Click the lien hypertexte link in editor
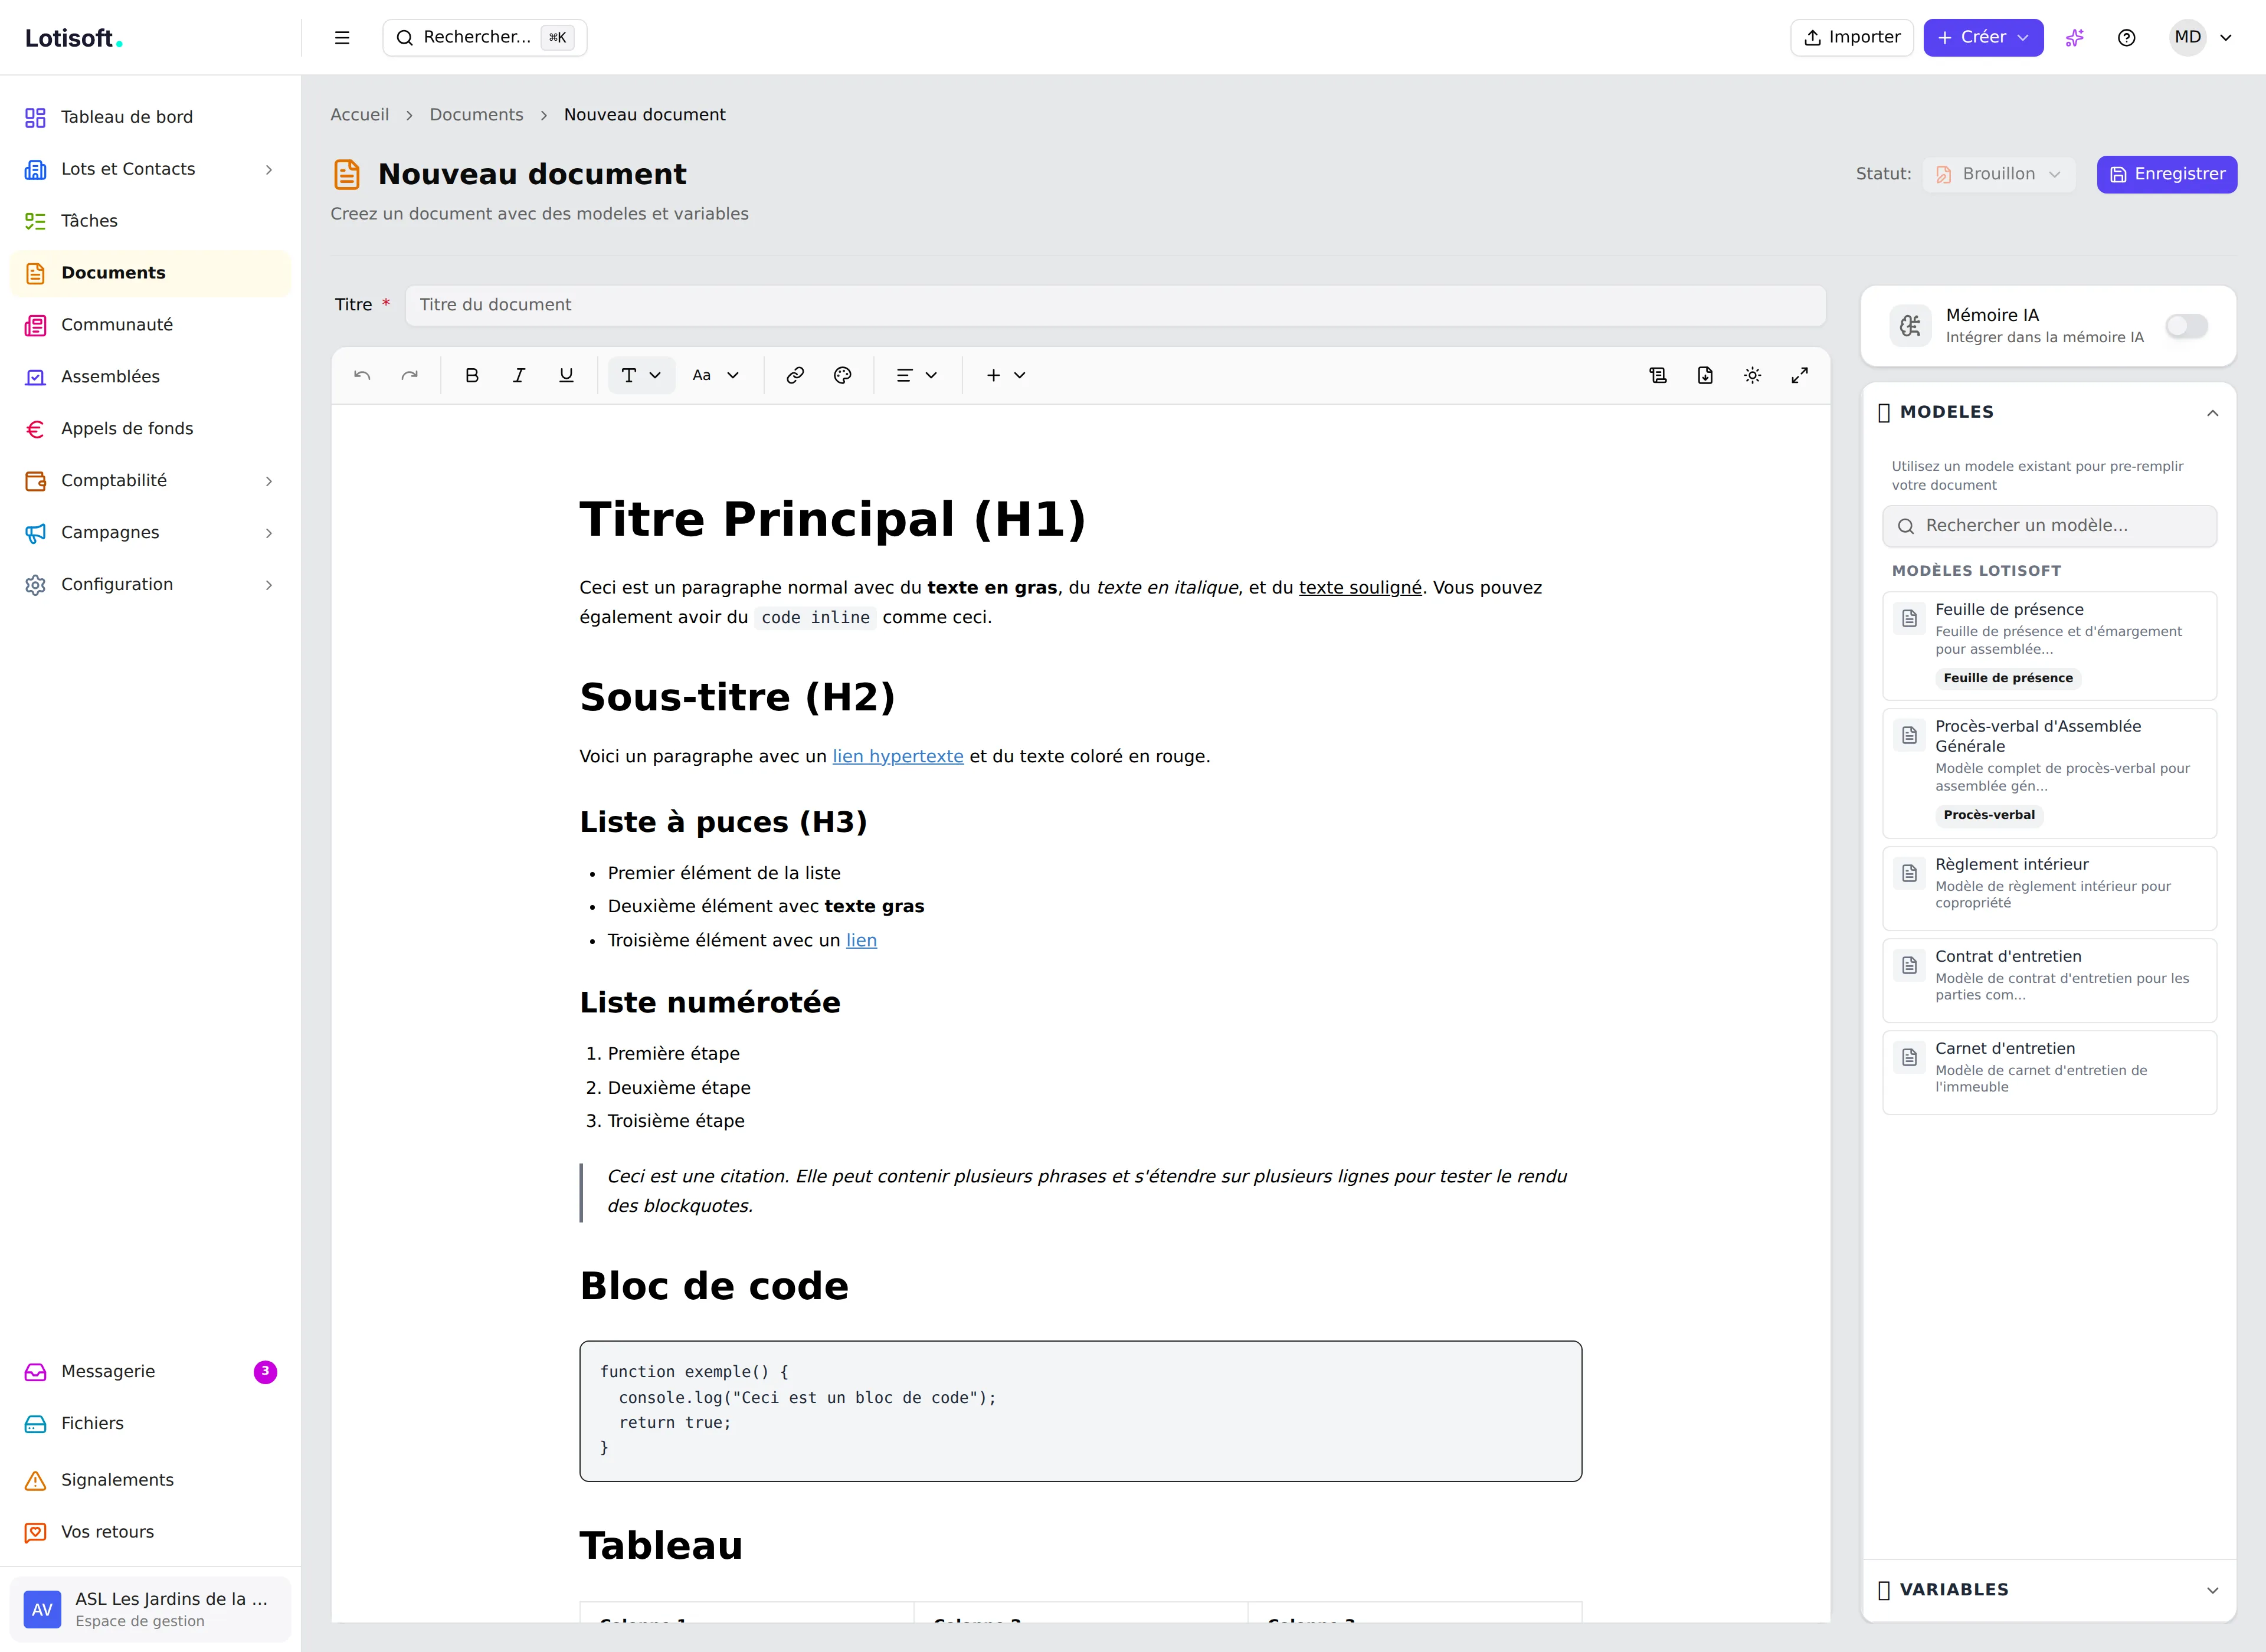 pos(898,757)
